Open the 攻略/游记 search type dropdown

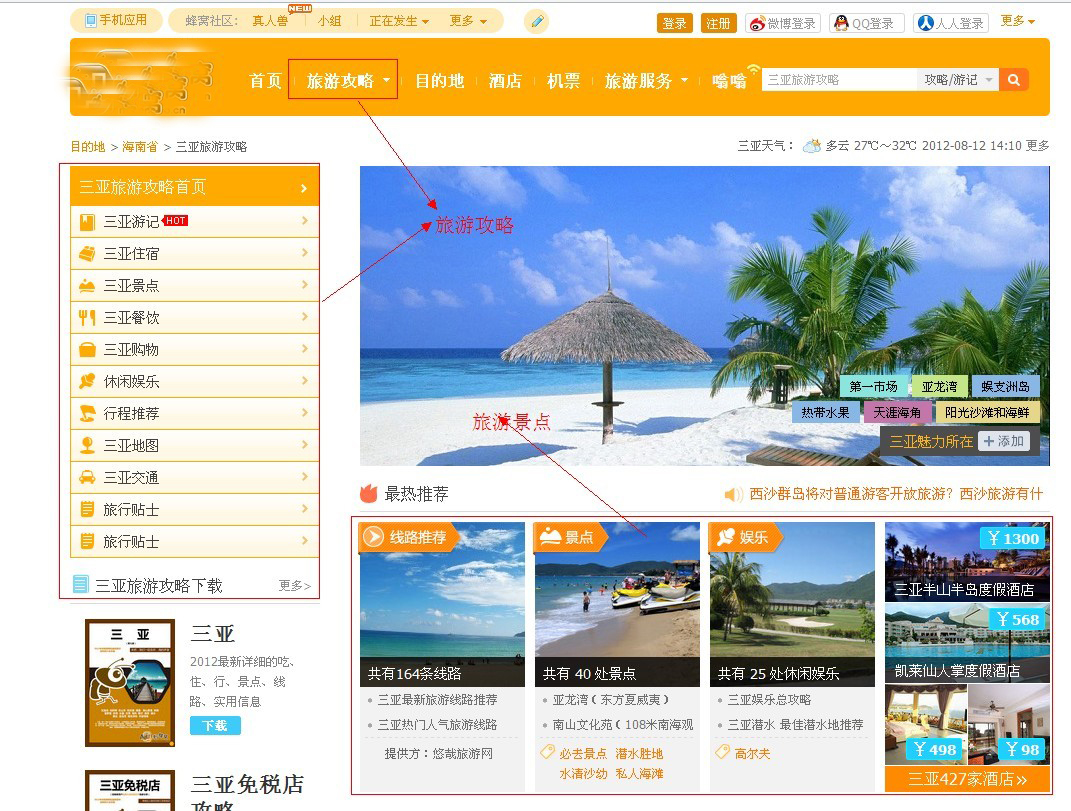(x=957, y=80)
